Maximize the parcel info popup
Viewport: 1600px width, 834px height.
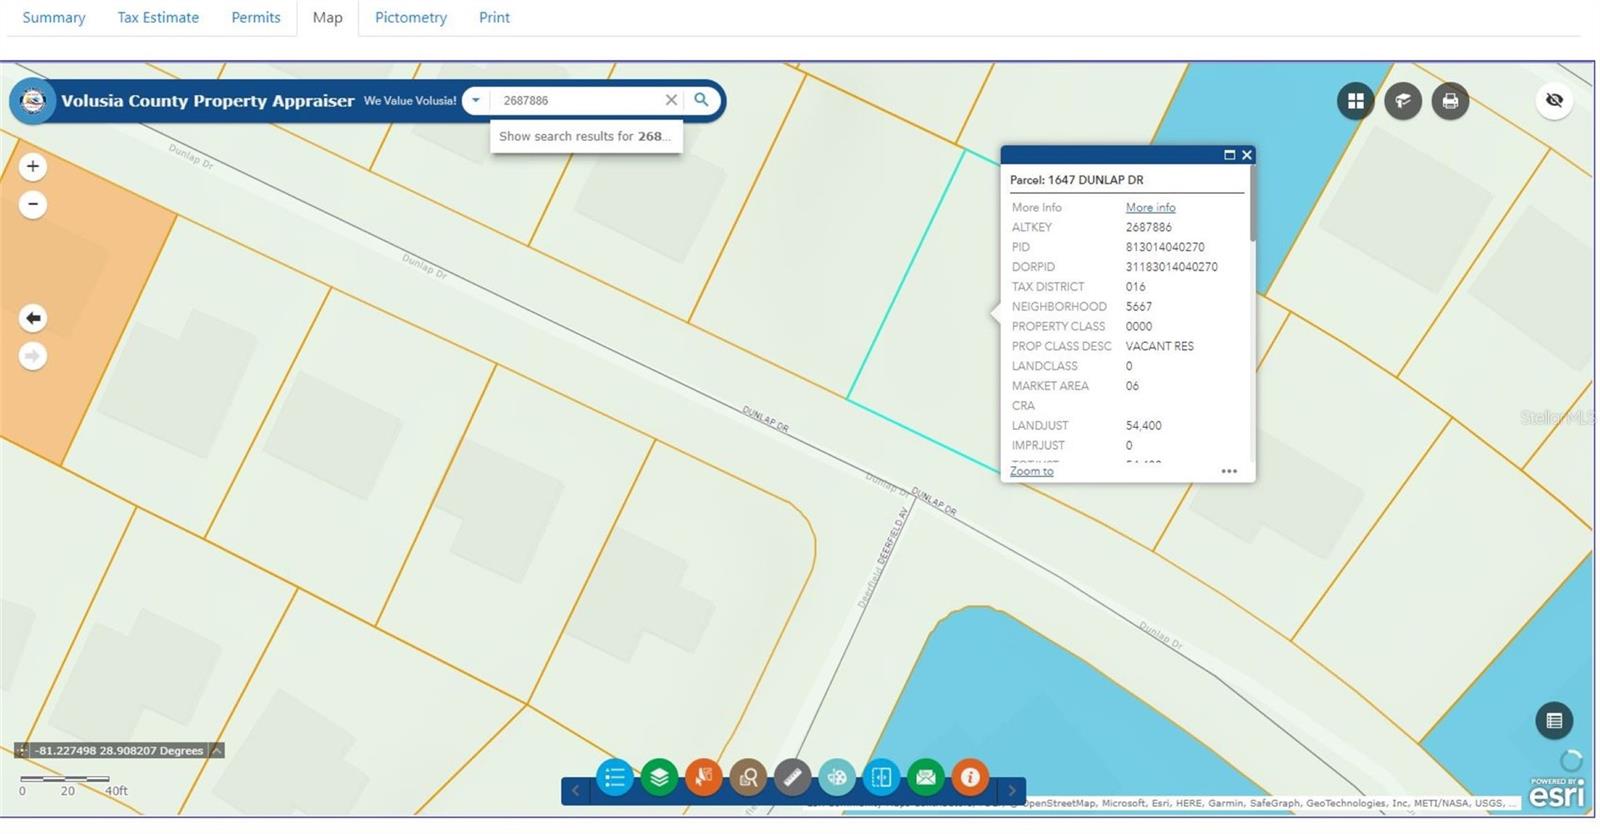(x=1229, y=155)
